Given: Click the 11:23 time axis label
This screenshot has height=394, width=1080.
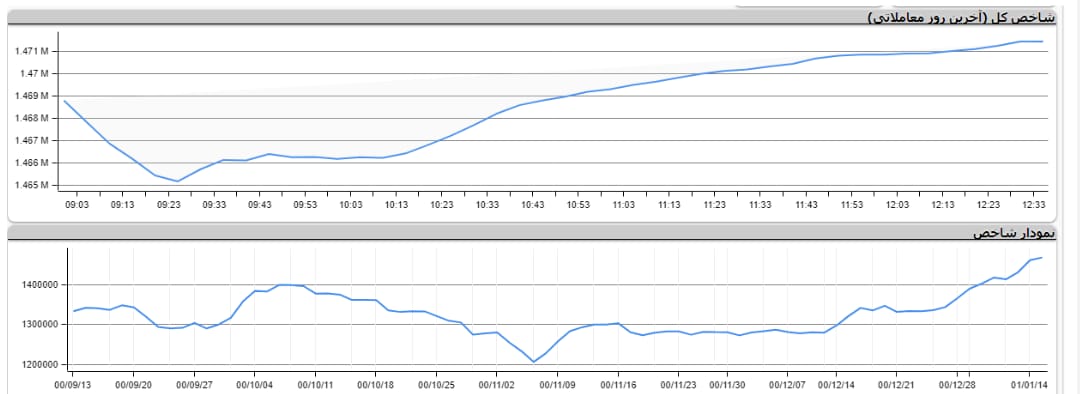Looking at the screenshot, I should (x=715, y=205).
